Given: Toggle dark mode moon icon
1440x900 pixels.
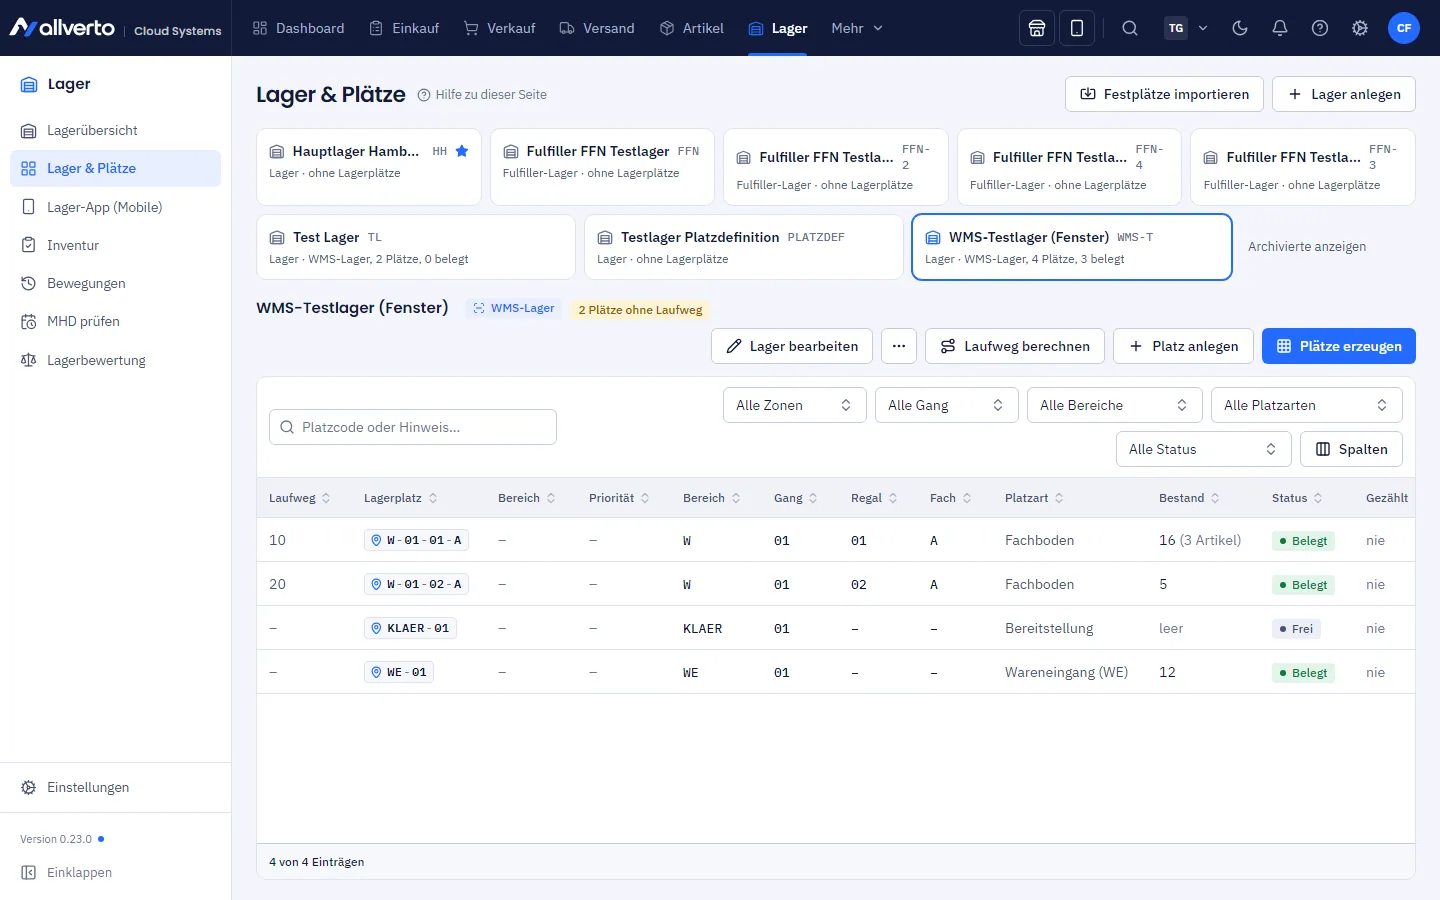Looking at the screenshot, I should 1240,28.
